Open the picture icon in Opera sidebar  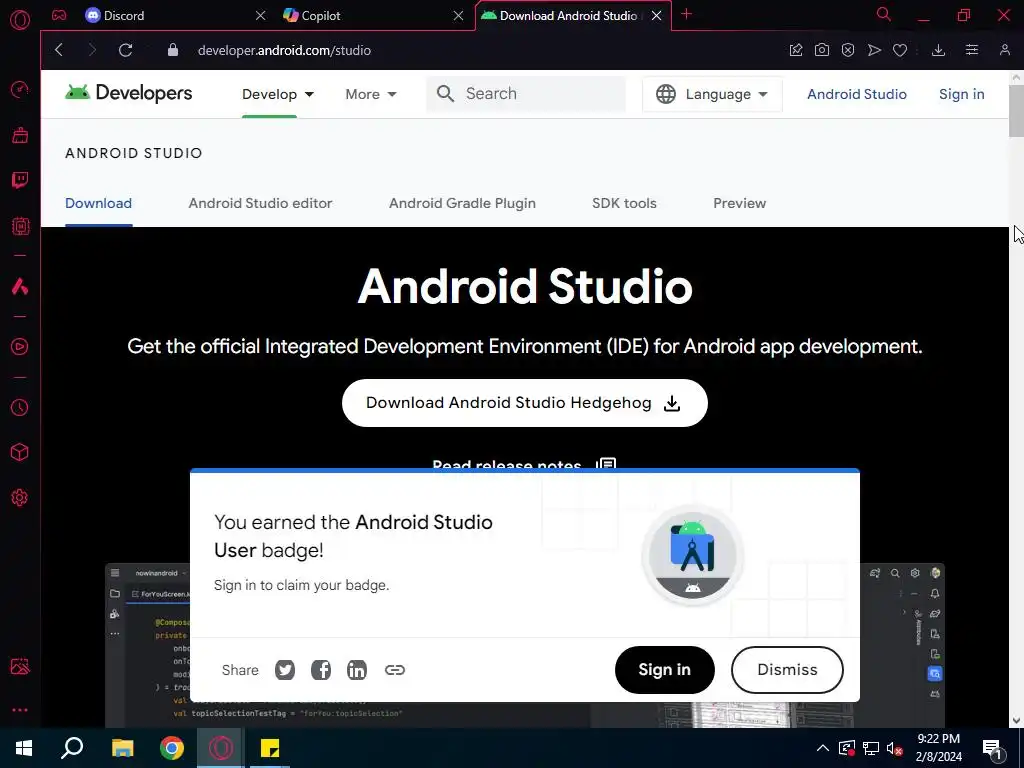pos(20,666)
